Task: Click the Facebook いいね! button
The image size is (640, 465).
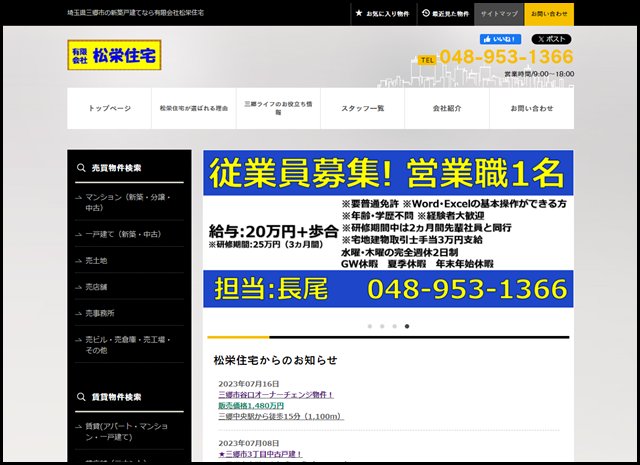Action: [x=500, y=39]
